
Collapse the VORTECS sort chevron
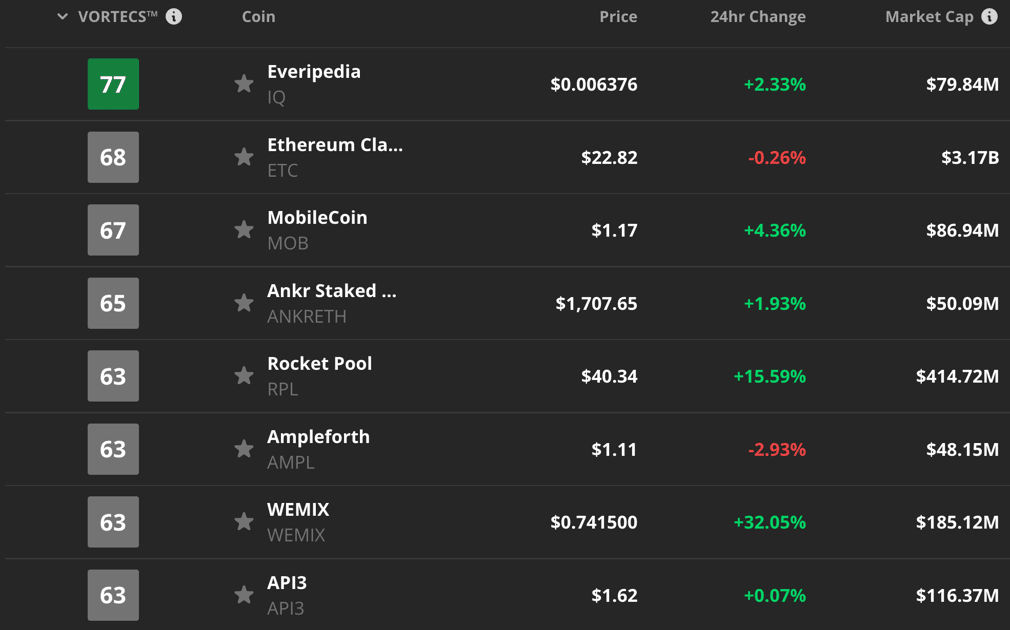click(x=63, y=17)
